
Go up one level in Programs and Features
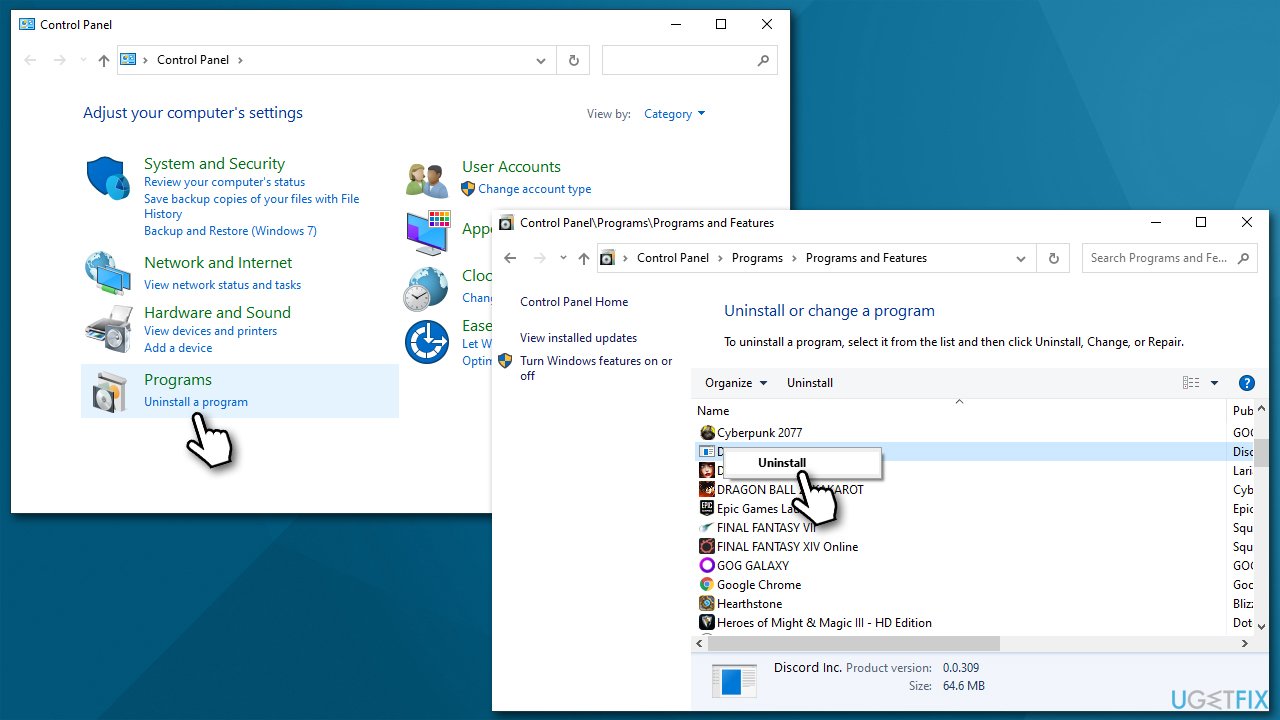(x=584, y=258)
